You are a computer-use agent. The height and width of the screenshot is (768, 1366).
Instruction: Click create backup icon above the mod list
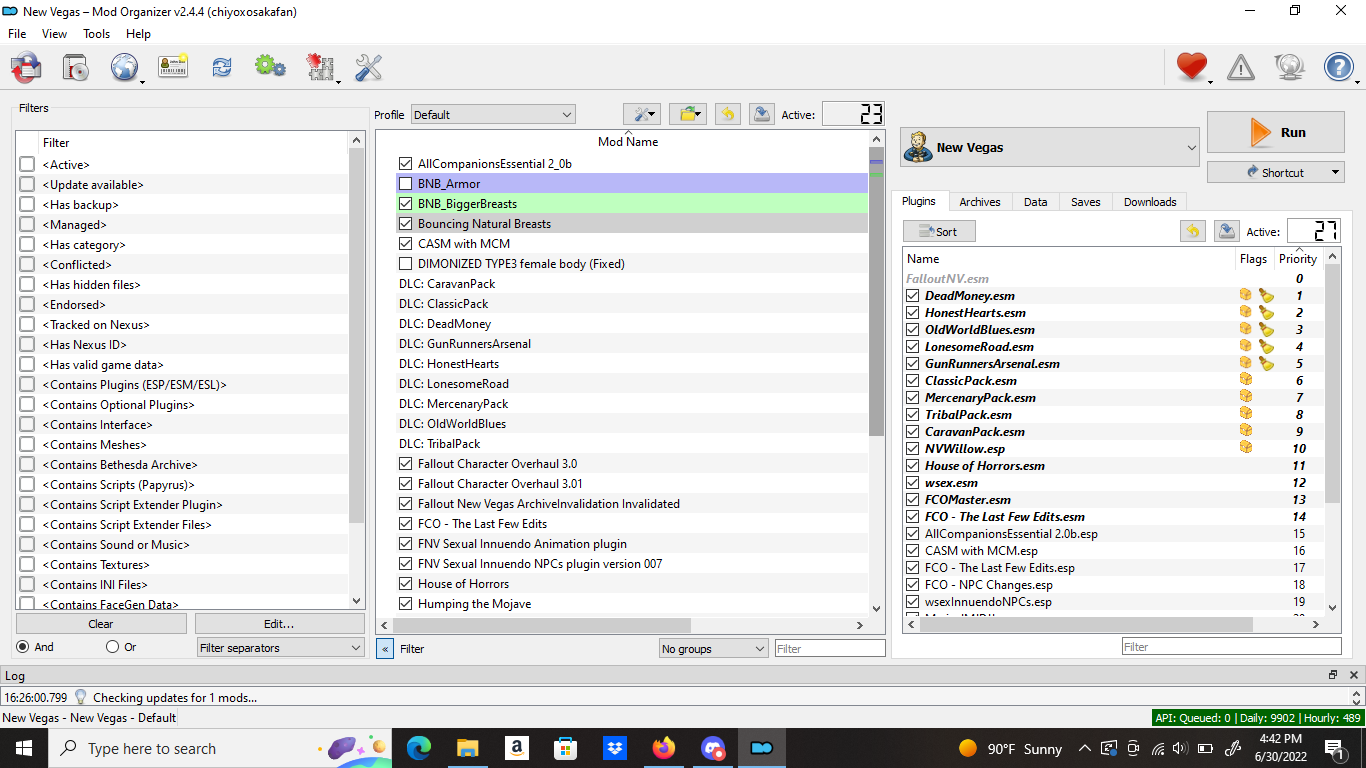tap(762, 114)
